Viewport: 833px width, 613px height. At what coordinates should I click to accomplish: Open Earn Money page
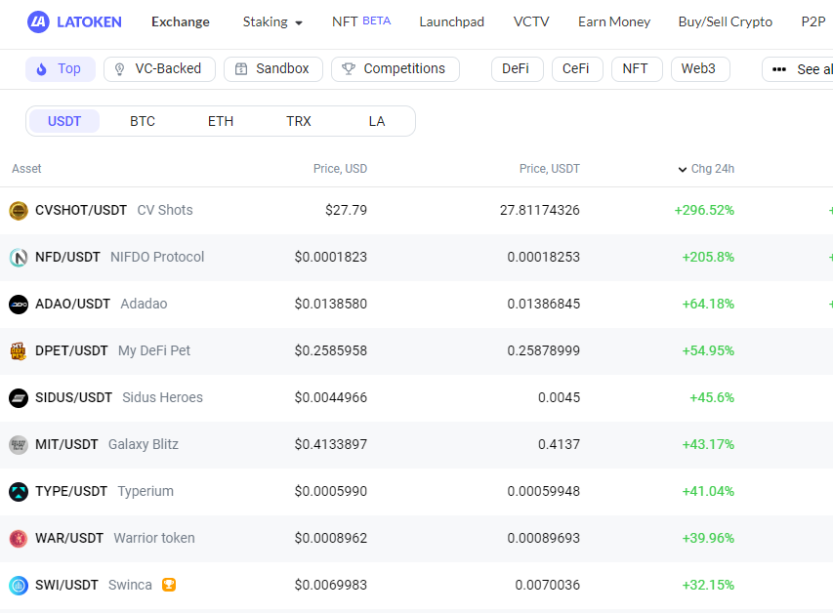[614, 22]
